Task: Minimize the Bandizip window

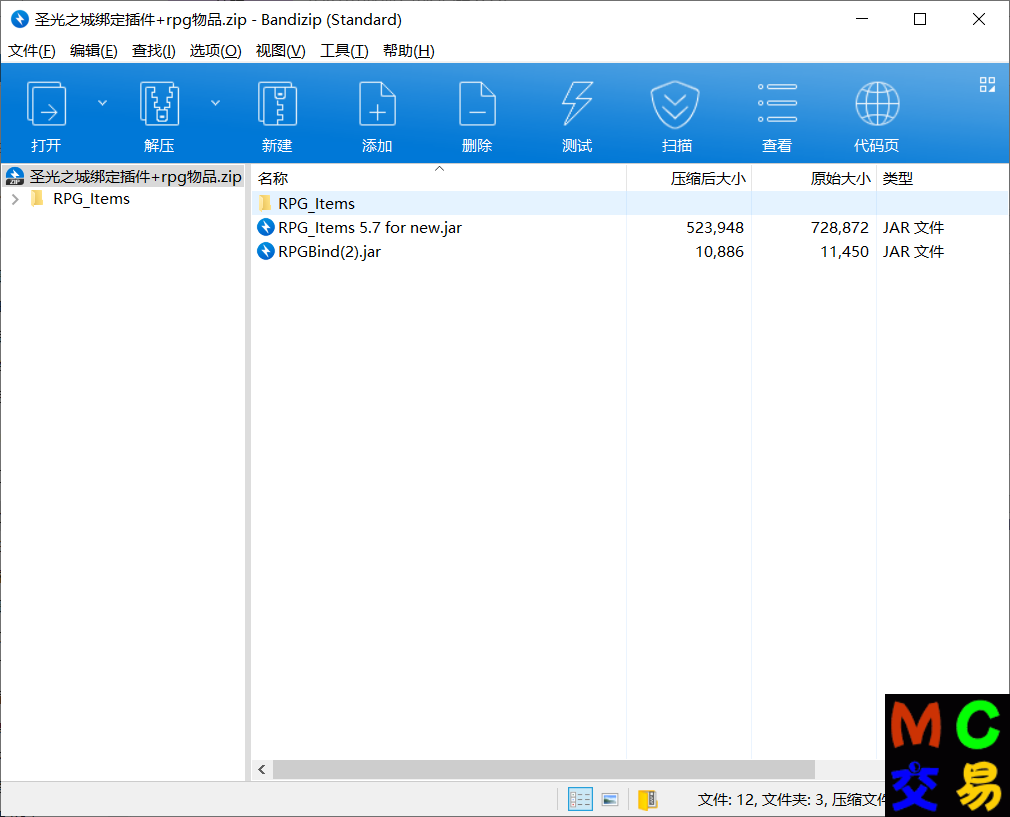Action: coord(862,19)
